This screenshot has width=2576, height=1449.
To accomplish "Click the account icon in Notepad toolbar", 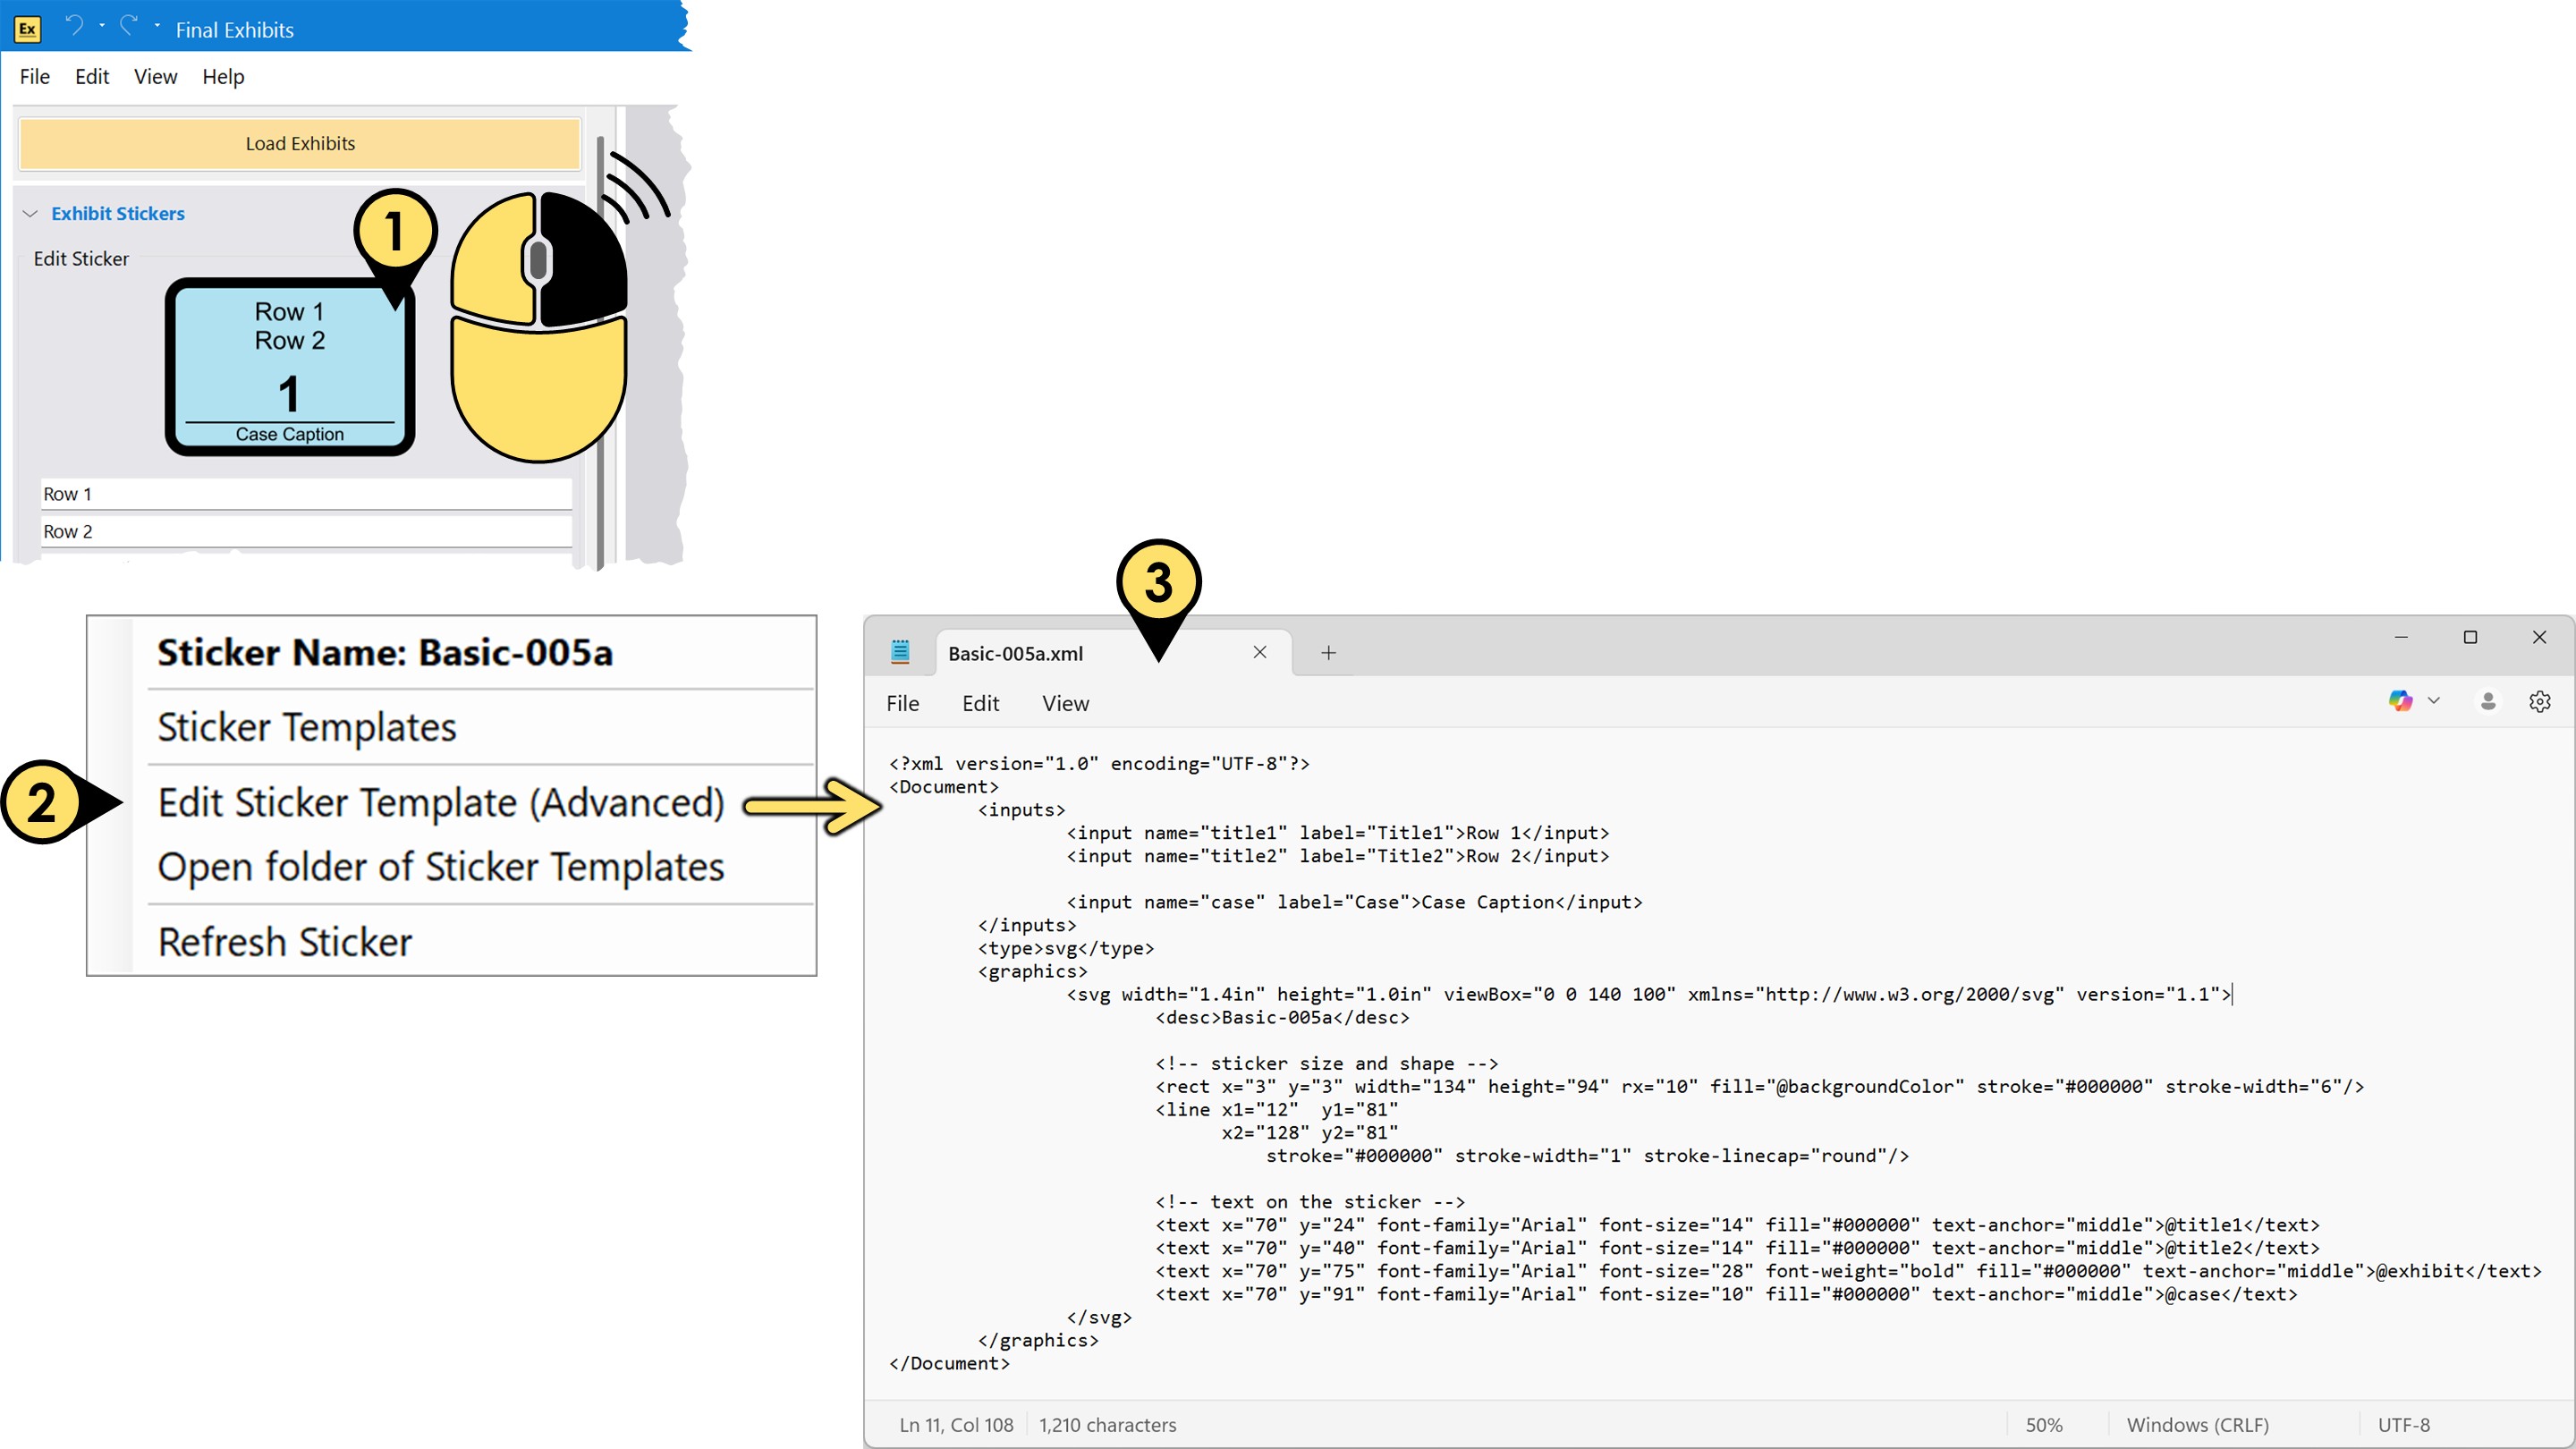I will tap(2487, 701).
